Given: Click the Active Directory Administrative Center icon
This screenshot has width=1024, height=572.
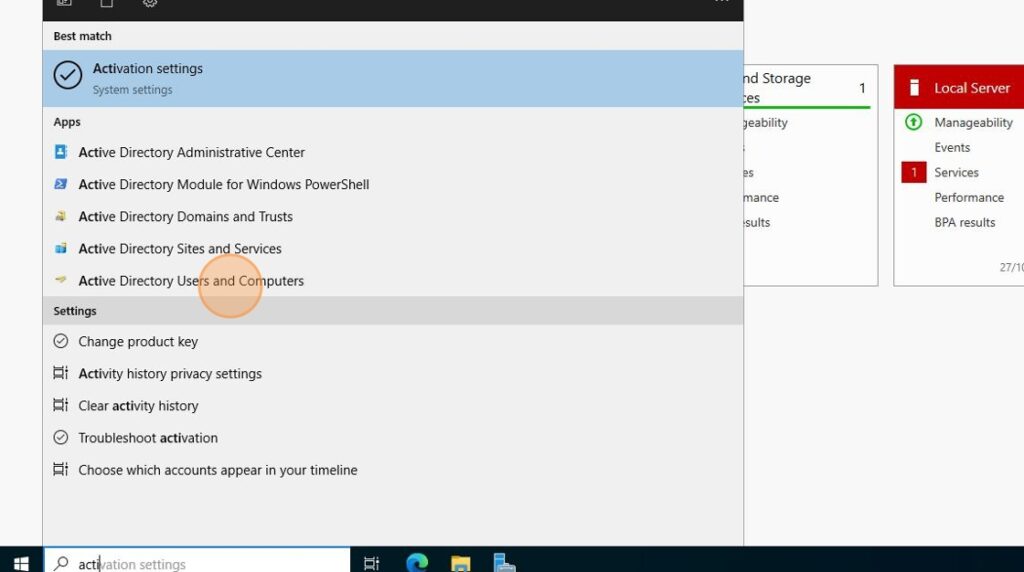Looking at the screenshot, I should (x=61, y=152).
